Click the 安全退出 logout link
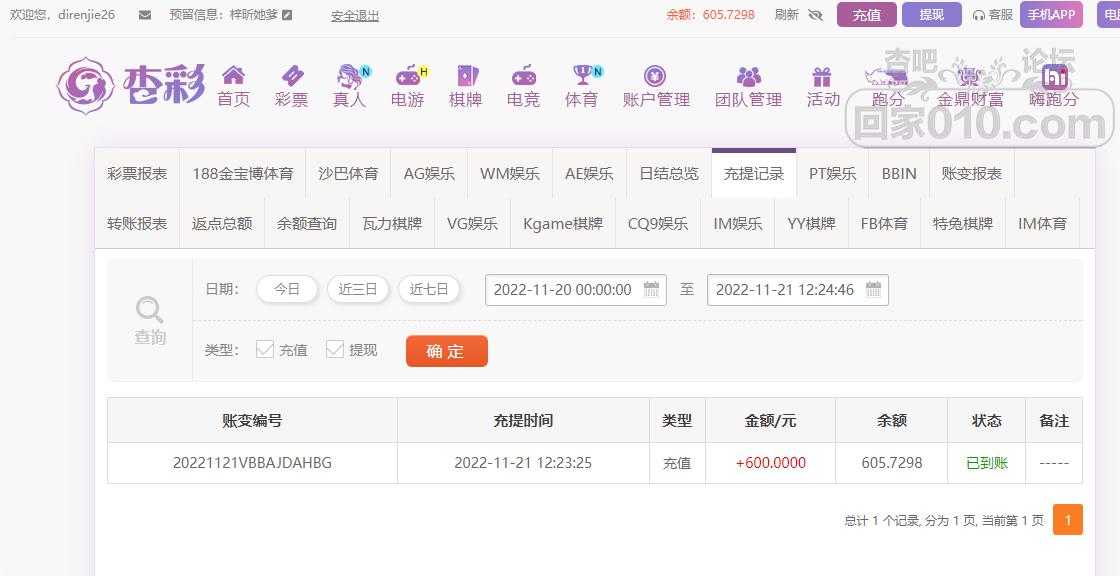The height and width of the screenshot is (576, 1120). click(355, 15)
